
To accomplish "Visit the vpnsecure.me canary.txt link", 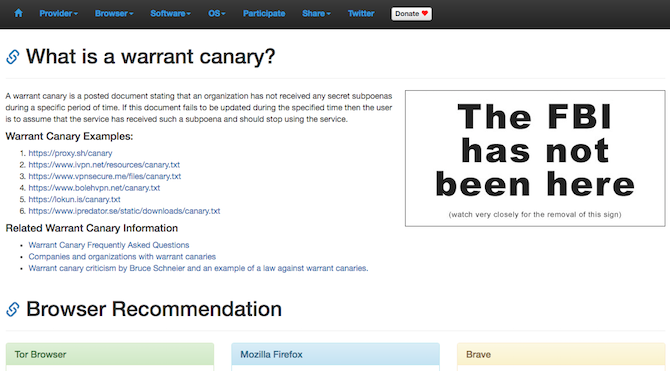I will point(105,176).
